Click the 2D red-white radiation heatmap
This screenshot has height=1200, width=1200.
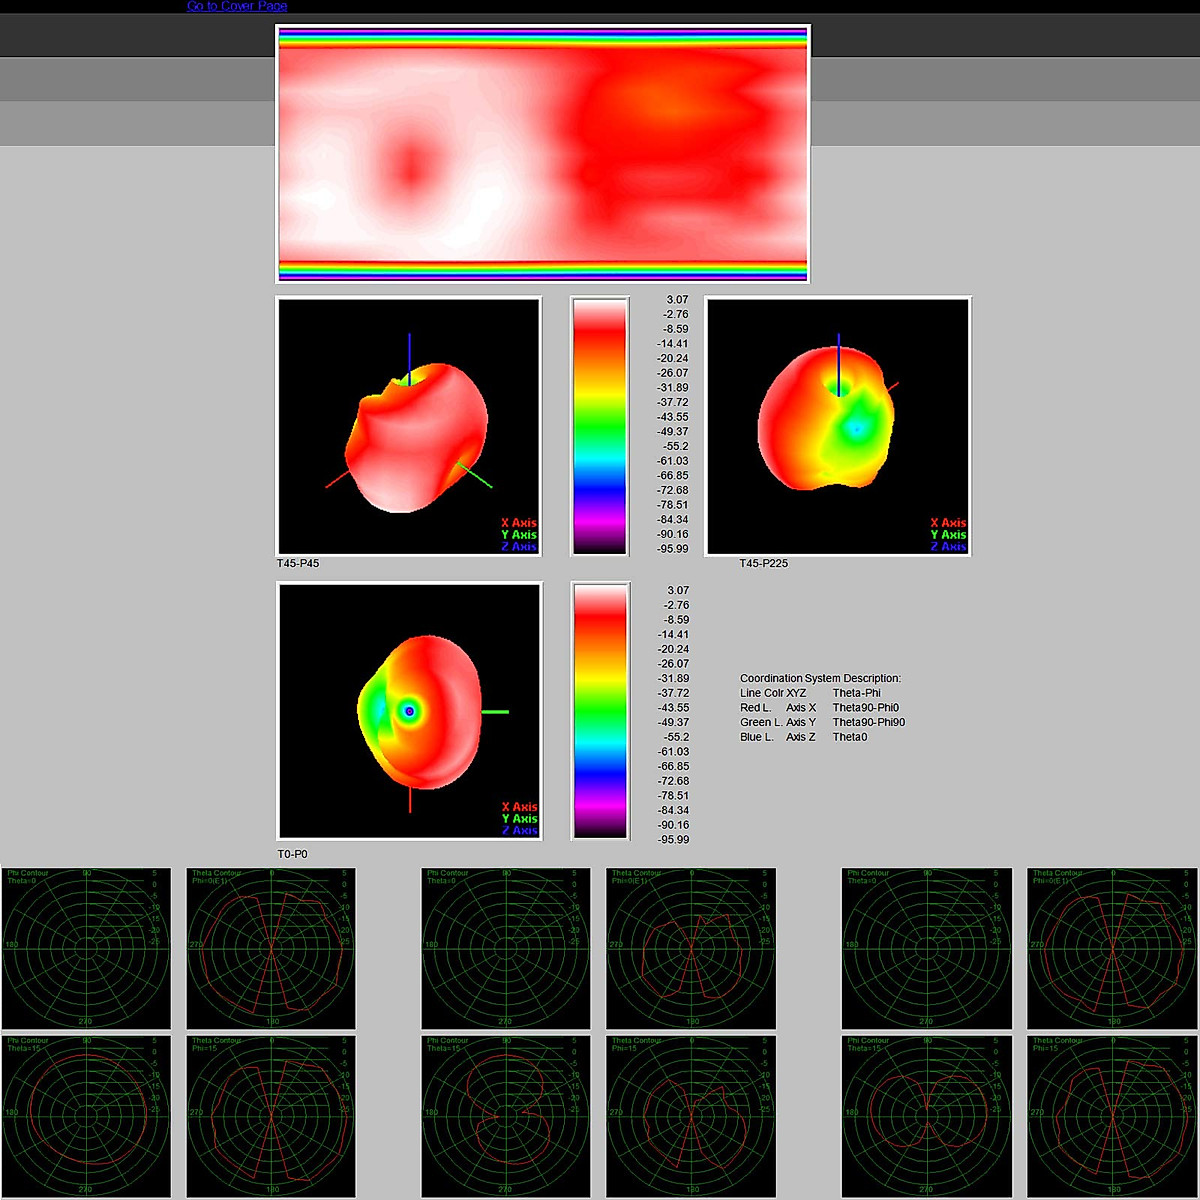click(x=542, y=154)
